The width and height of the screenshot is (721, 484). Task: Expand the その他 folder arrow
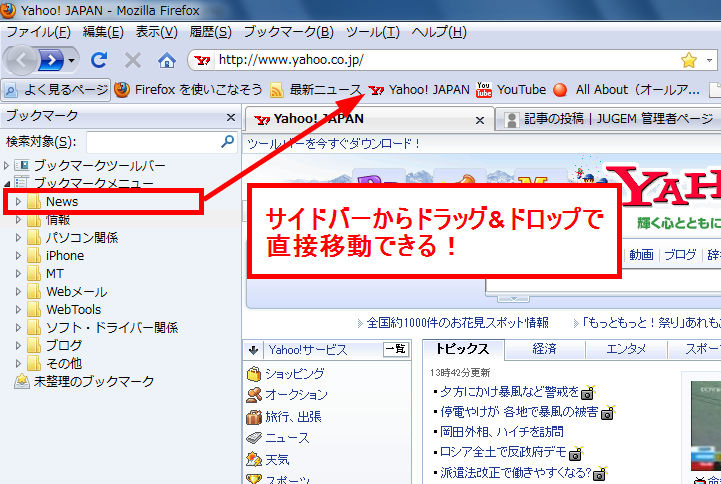[x=18, y=363]
